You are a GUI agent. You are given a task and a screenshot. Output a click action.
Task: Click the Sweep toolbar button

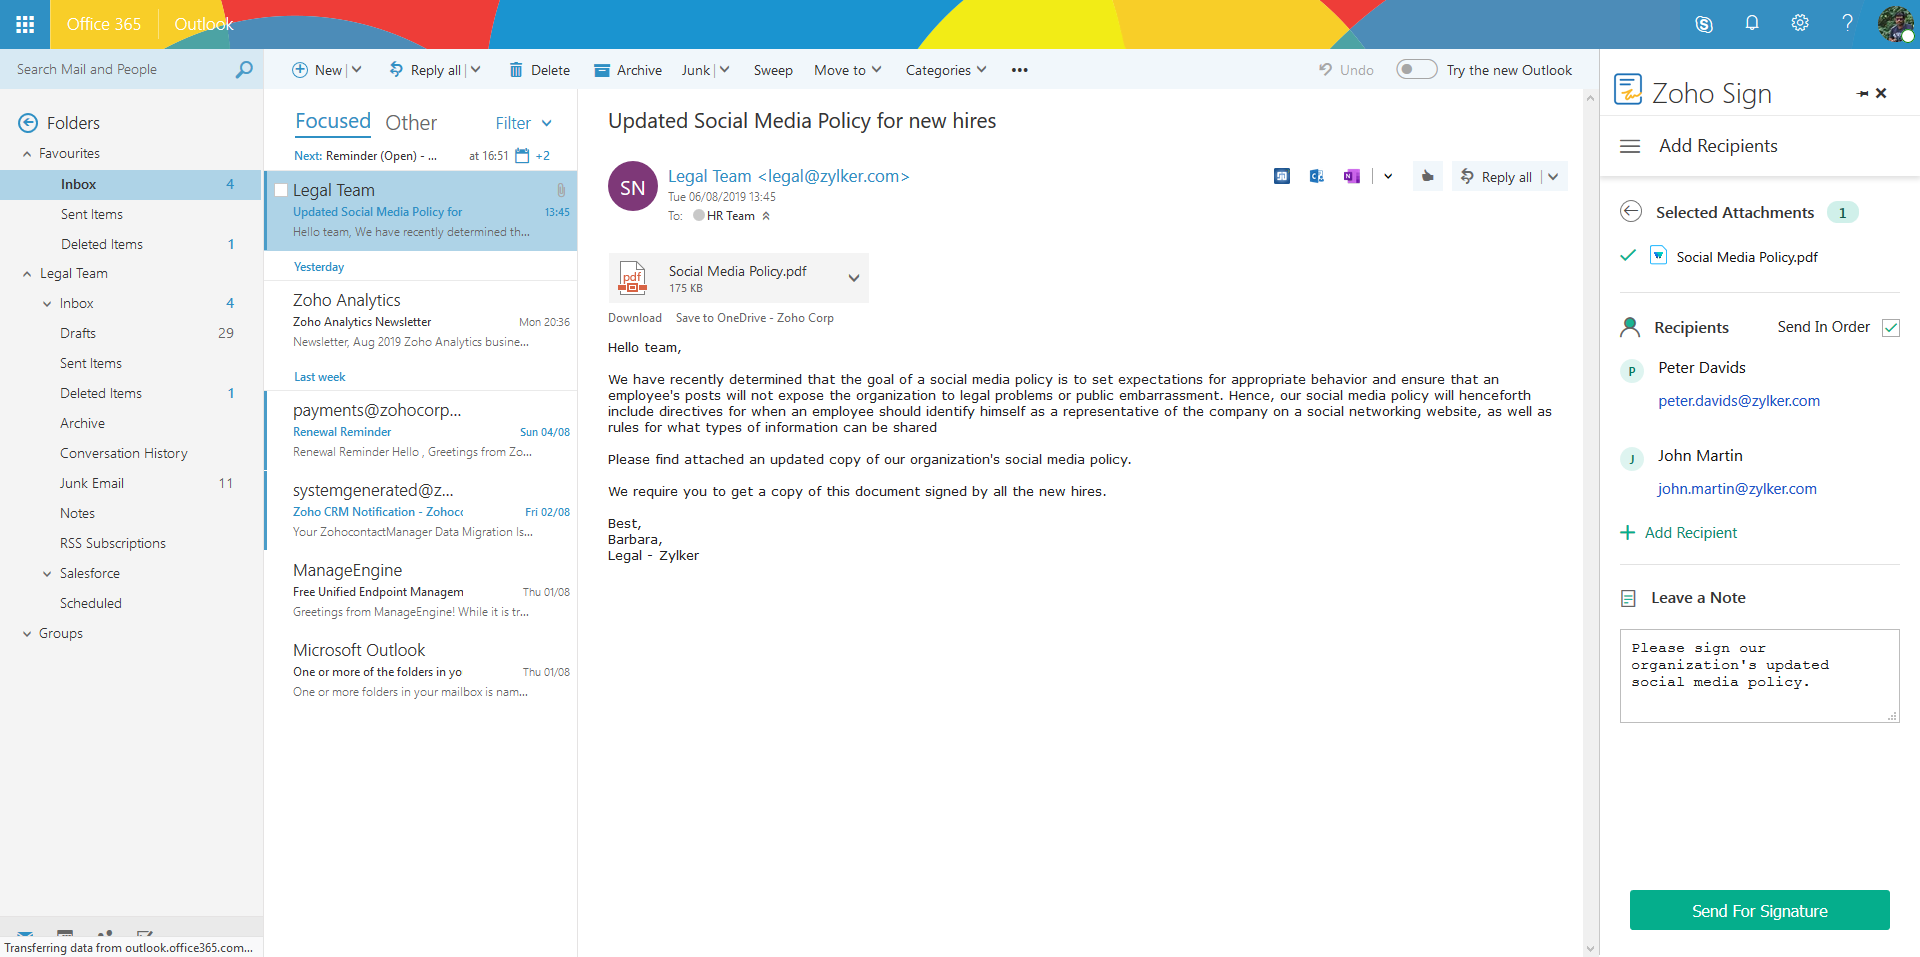(773, 70)
